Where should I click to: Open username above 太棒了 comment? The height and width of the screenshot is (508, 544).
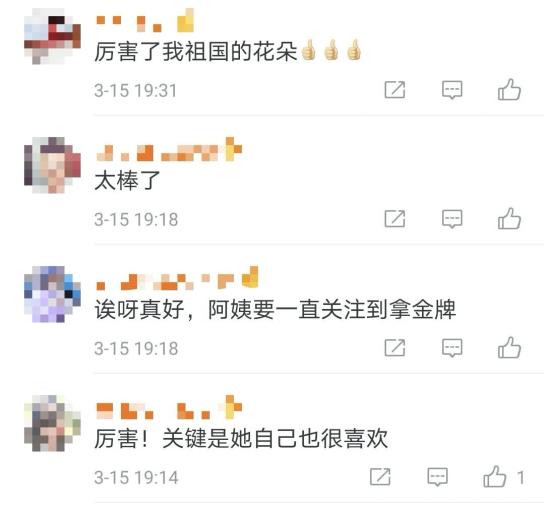point(169,150)
